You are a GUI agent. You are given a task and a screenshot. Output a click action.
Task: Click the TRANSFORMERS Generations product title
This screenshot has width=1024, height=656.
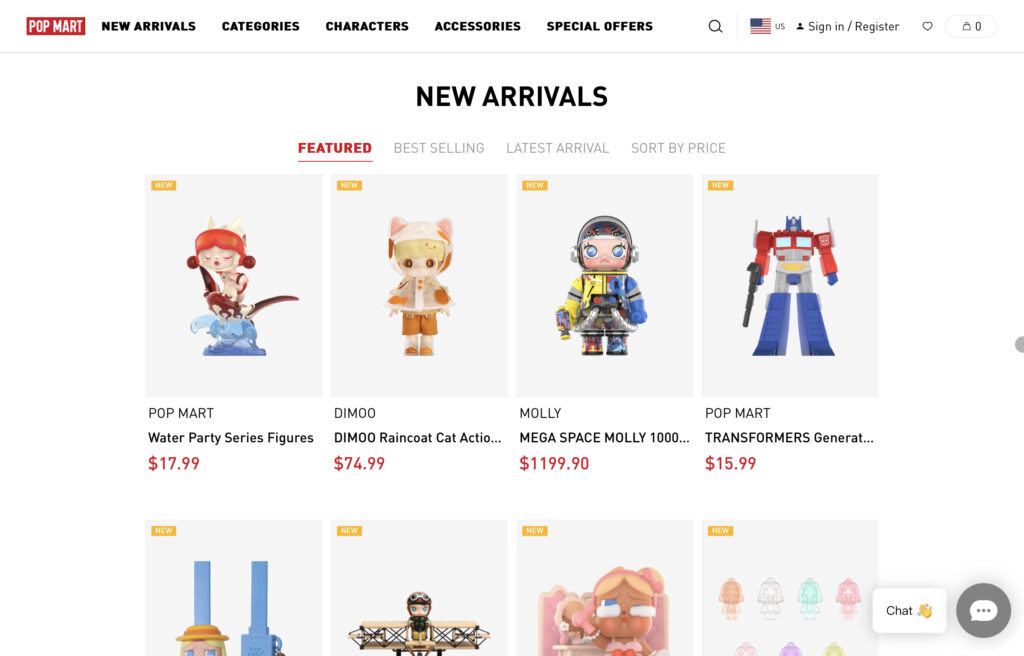[789, 438]
